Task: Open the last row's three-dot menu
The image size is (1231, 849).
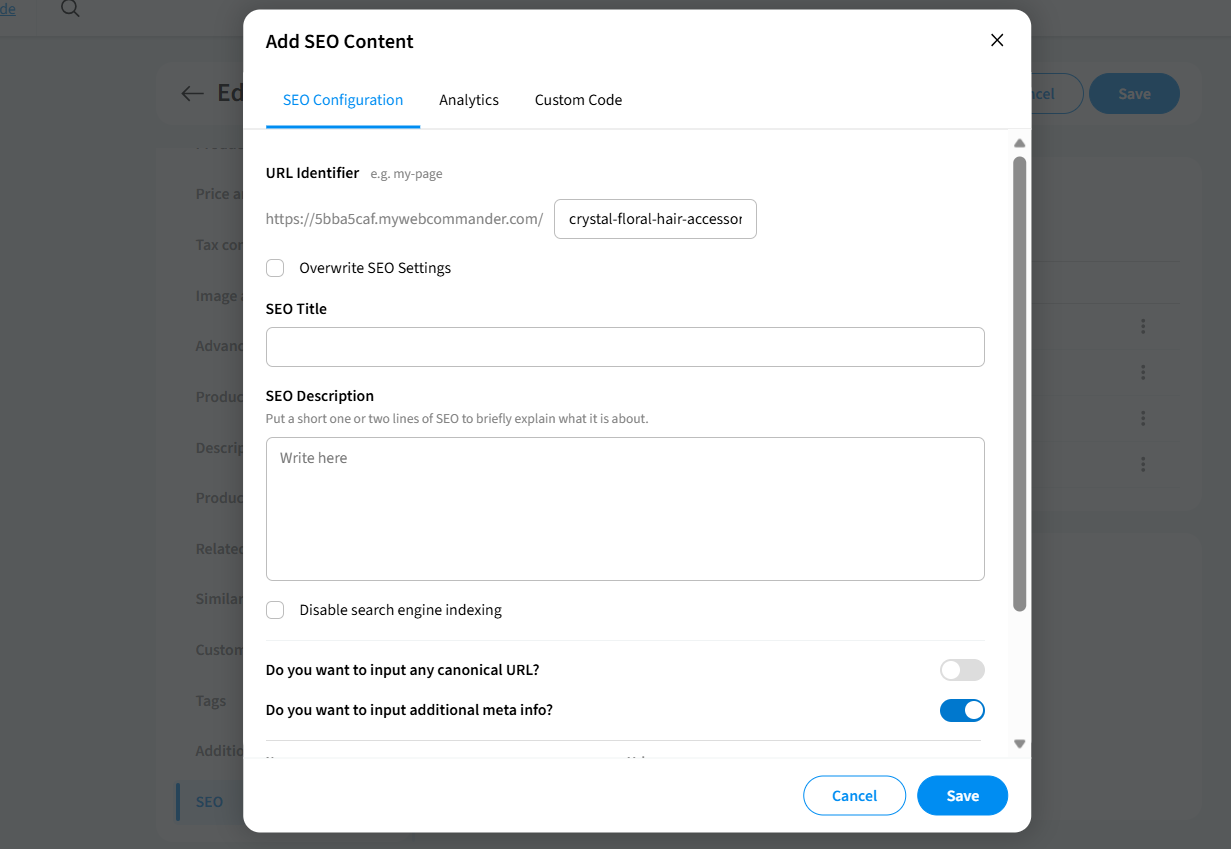Action: tap(1142, 464)
